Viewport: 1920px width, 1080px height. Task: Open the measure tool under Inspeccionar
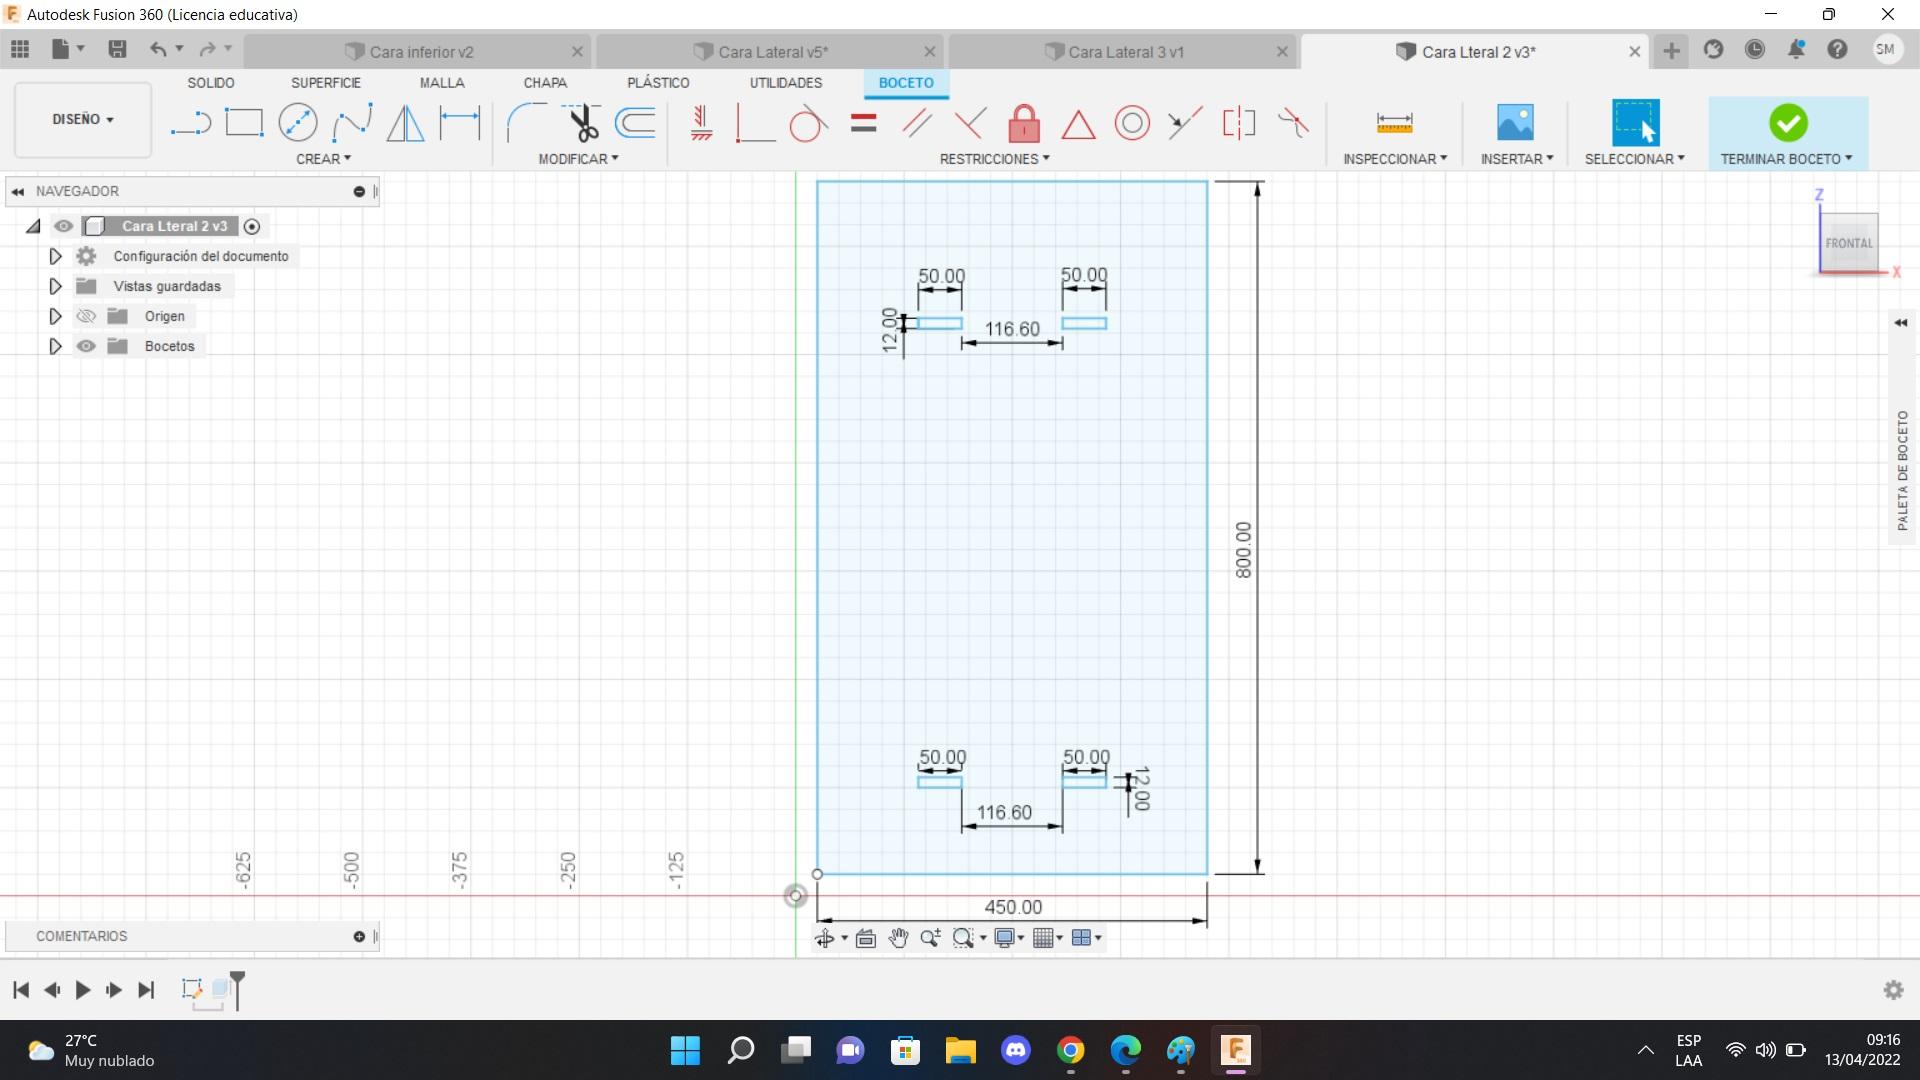[x=1394, y=123]
